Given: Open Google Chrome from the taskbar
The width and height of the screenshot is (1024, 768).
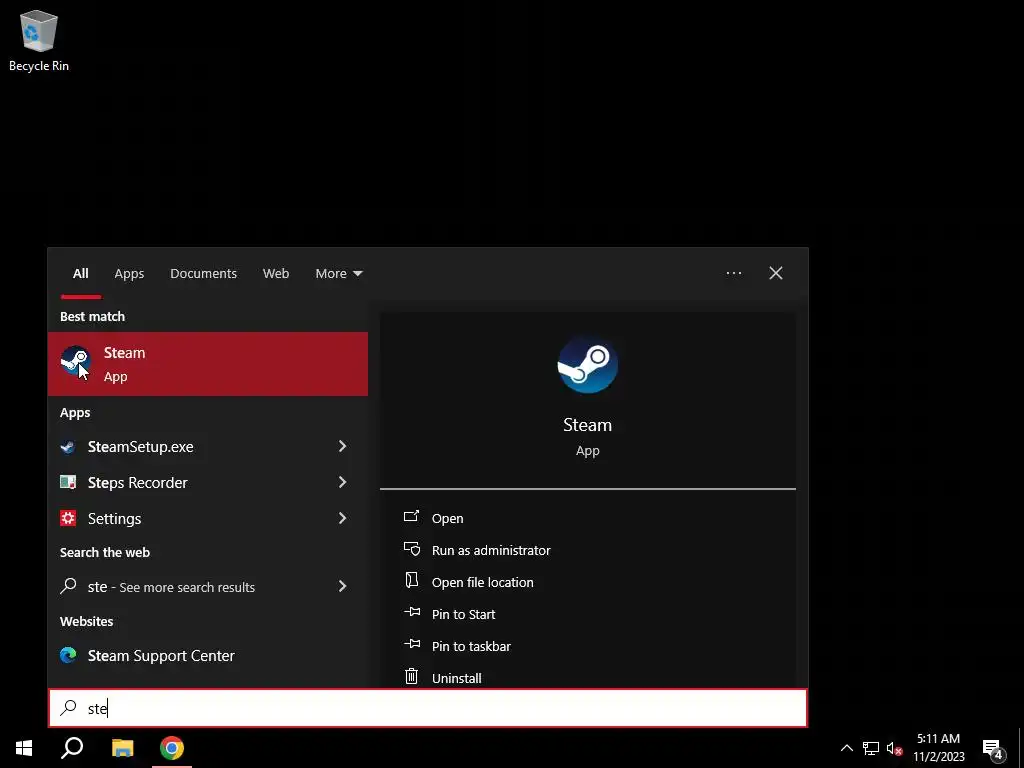Looking at the screenshot, I should 172,748.
